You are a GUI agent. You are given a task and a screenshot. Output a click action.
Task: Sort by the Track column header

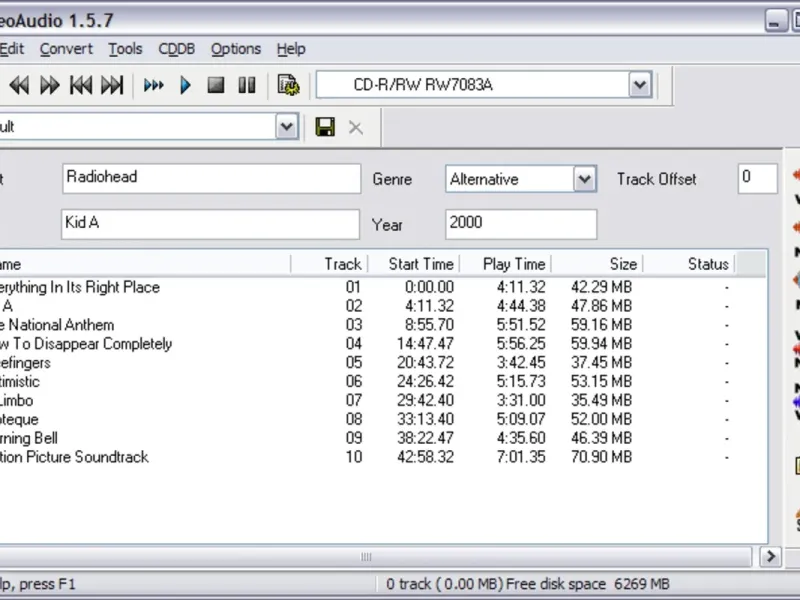(330, 264)
